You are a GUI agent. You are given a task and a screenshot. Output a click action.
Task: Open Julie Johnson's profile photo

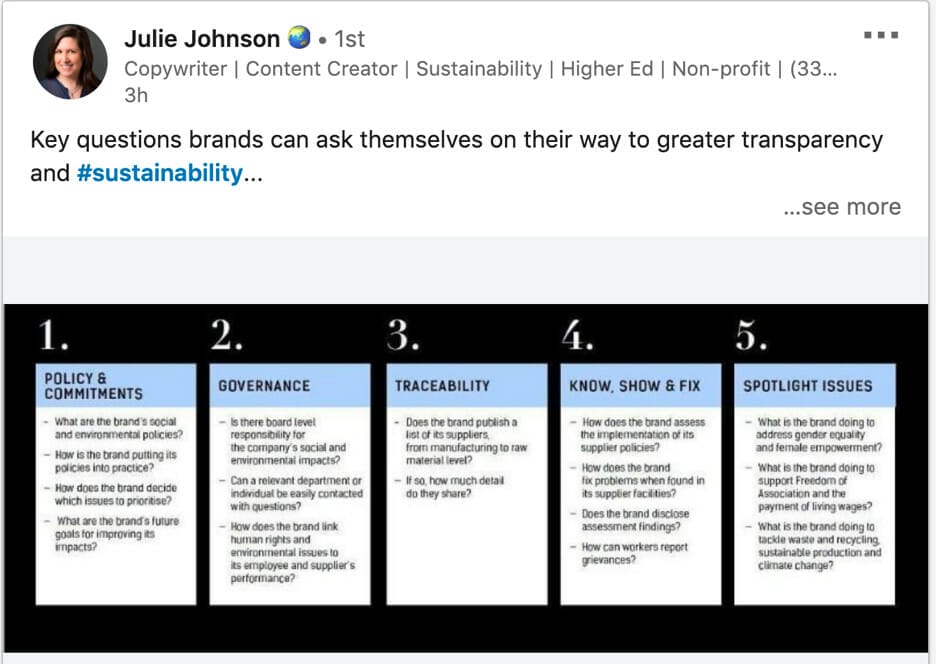point(70,62)
